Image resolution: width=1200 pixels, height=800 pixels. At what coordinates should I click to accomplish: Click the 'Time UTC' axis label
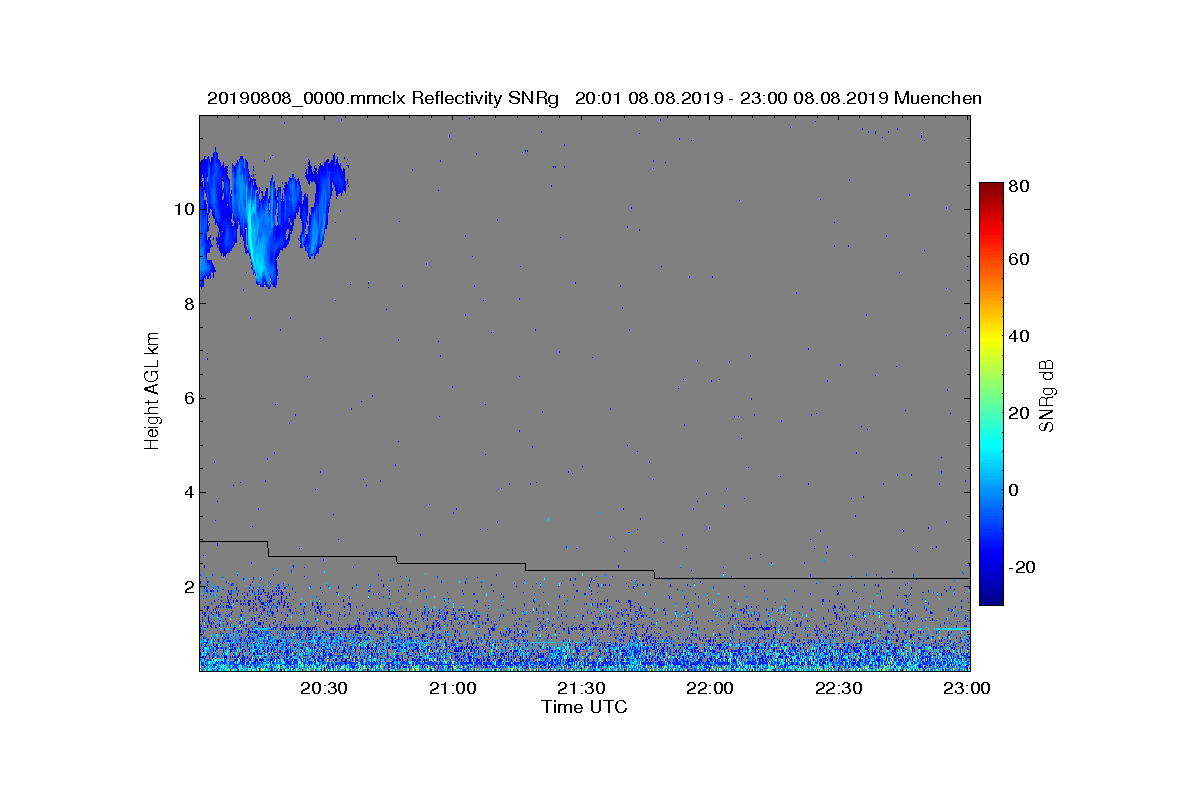tap(585, 707)
